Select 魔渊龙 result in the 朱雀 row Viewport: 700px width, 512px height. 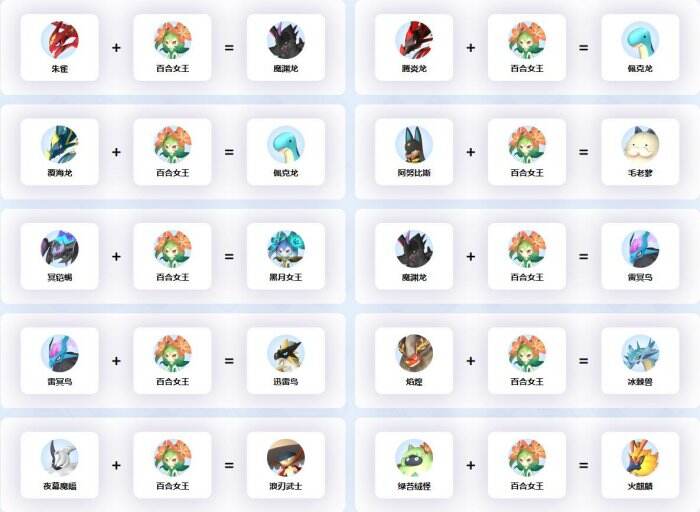[286, 47]
